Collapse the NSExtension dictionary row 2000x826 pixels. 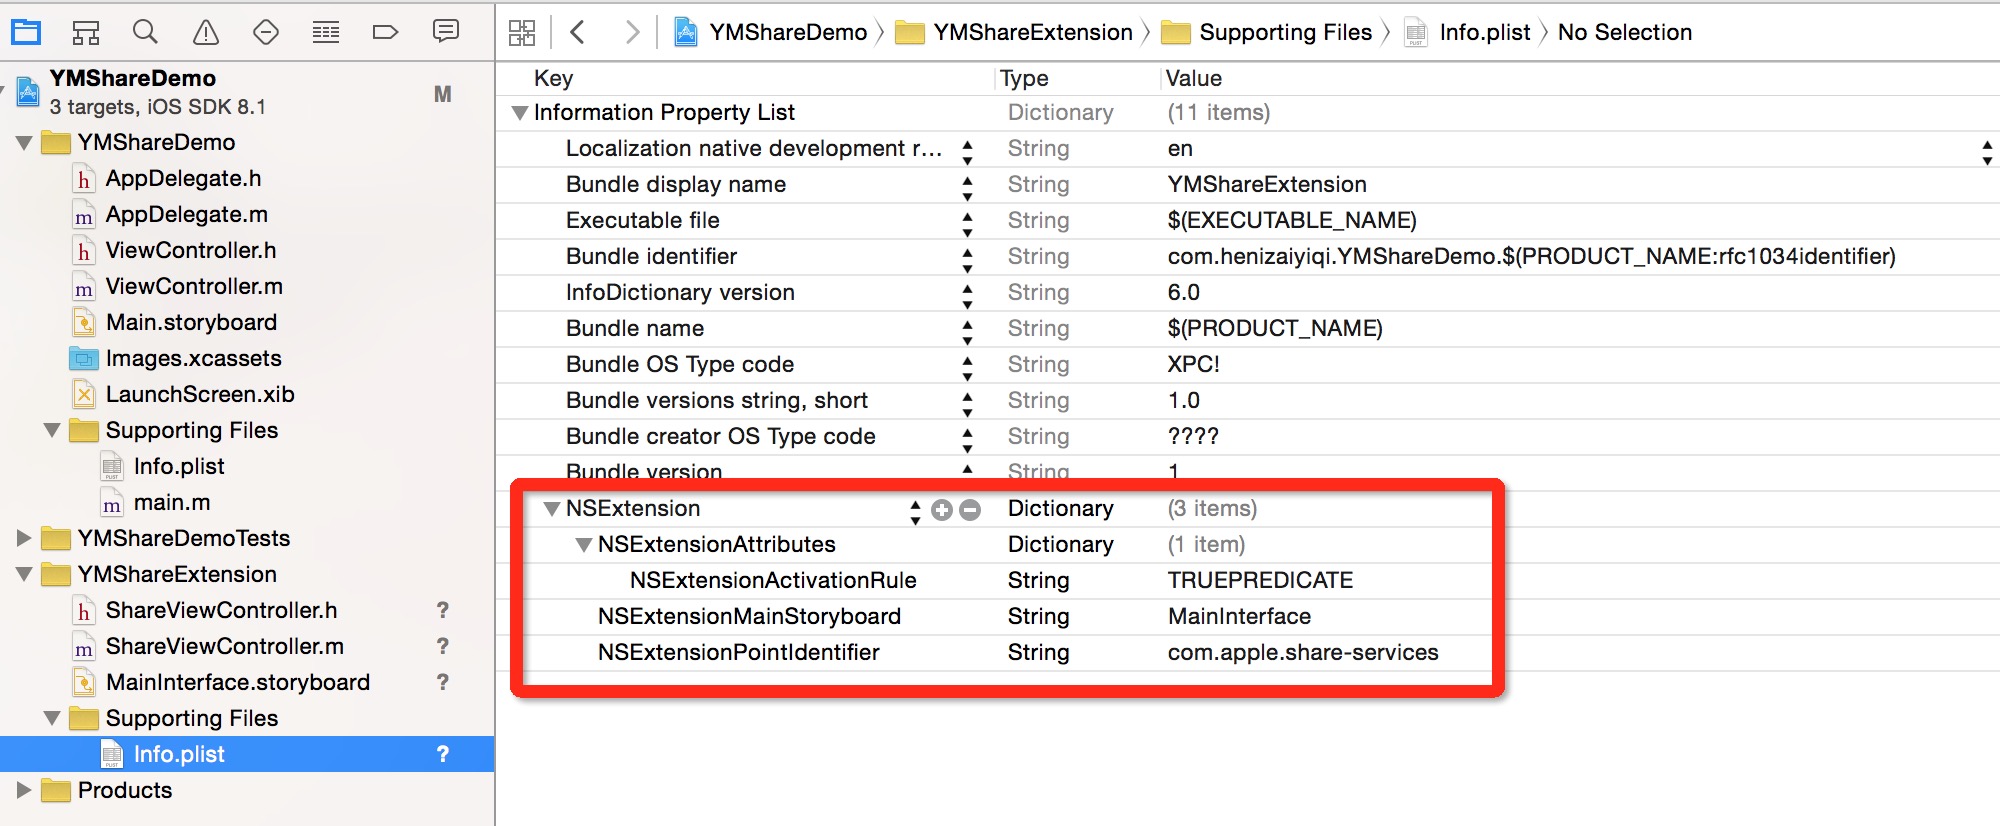point(551,509)
